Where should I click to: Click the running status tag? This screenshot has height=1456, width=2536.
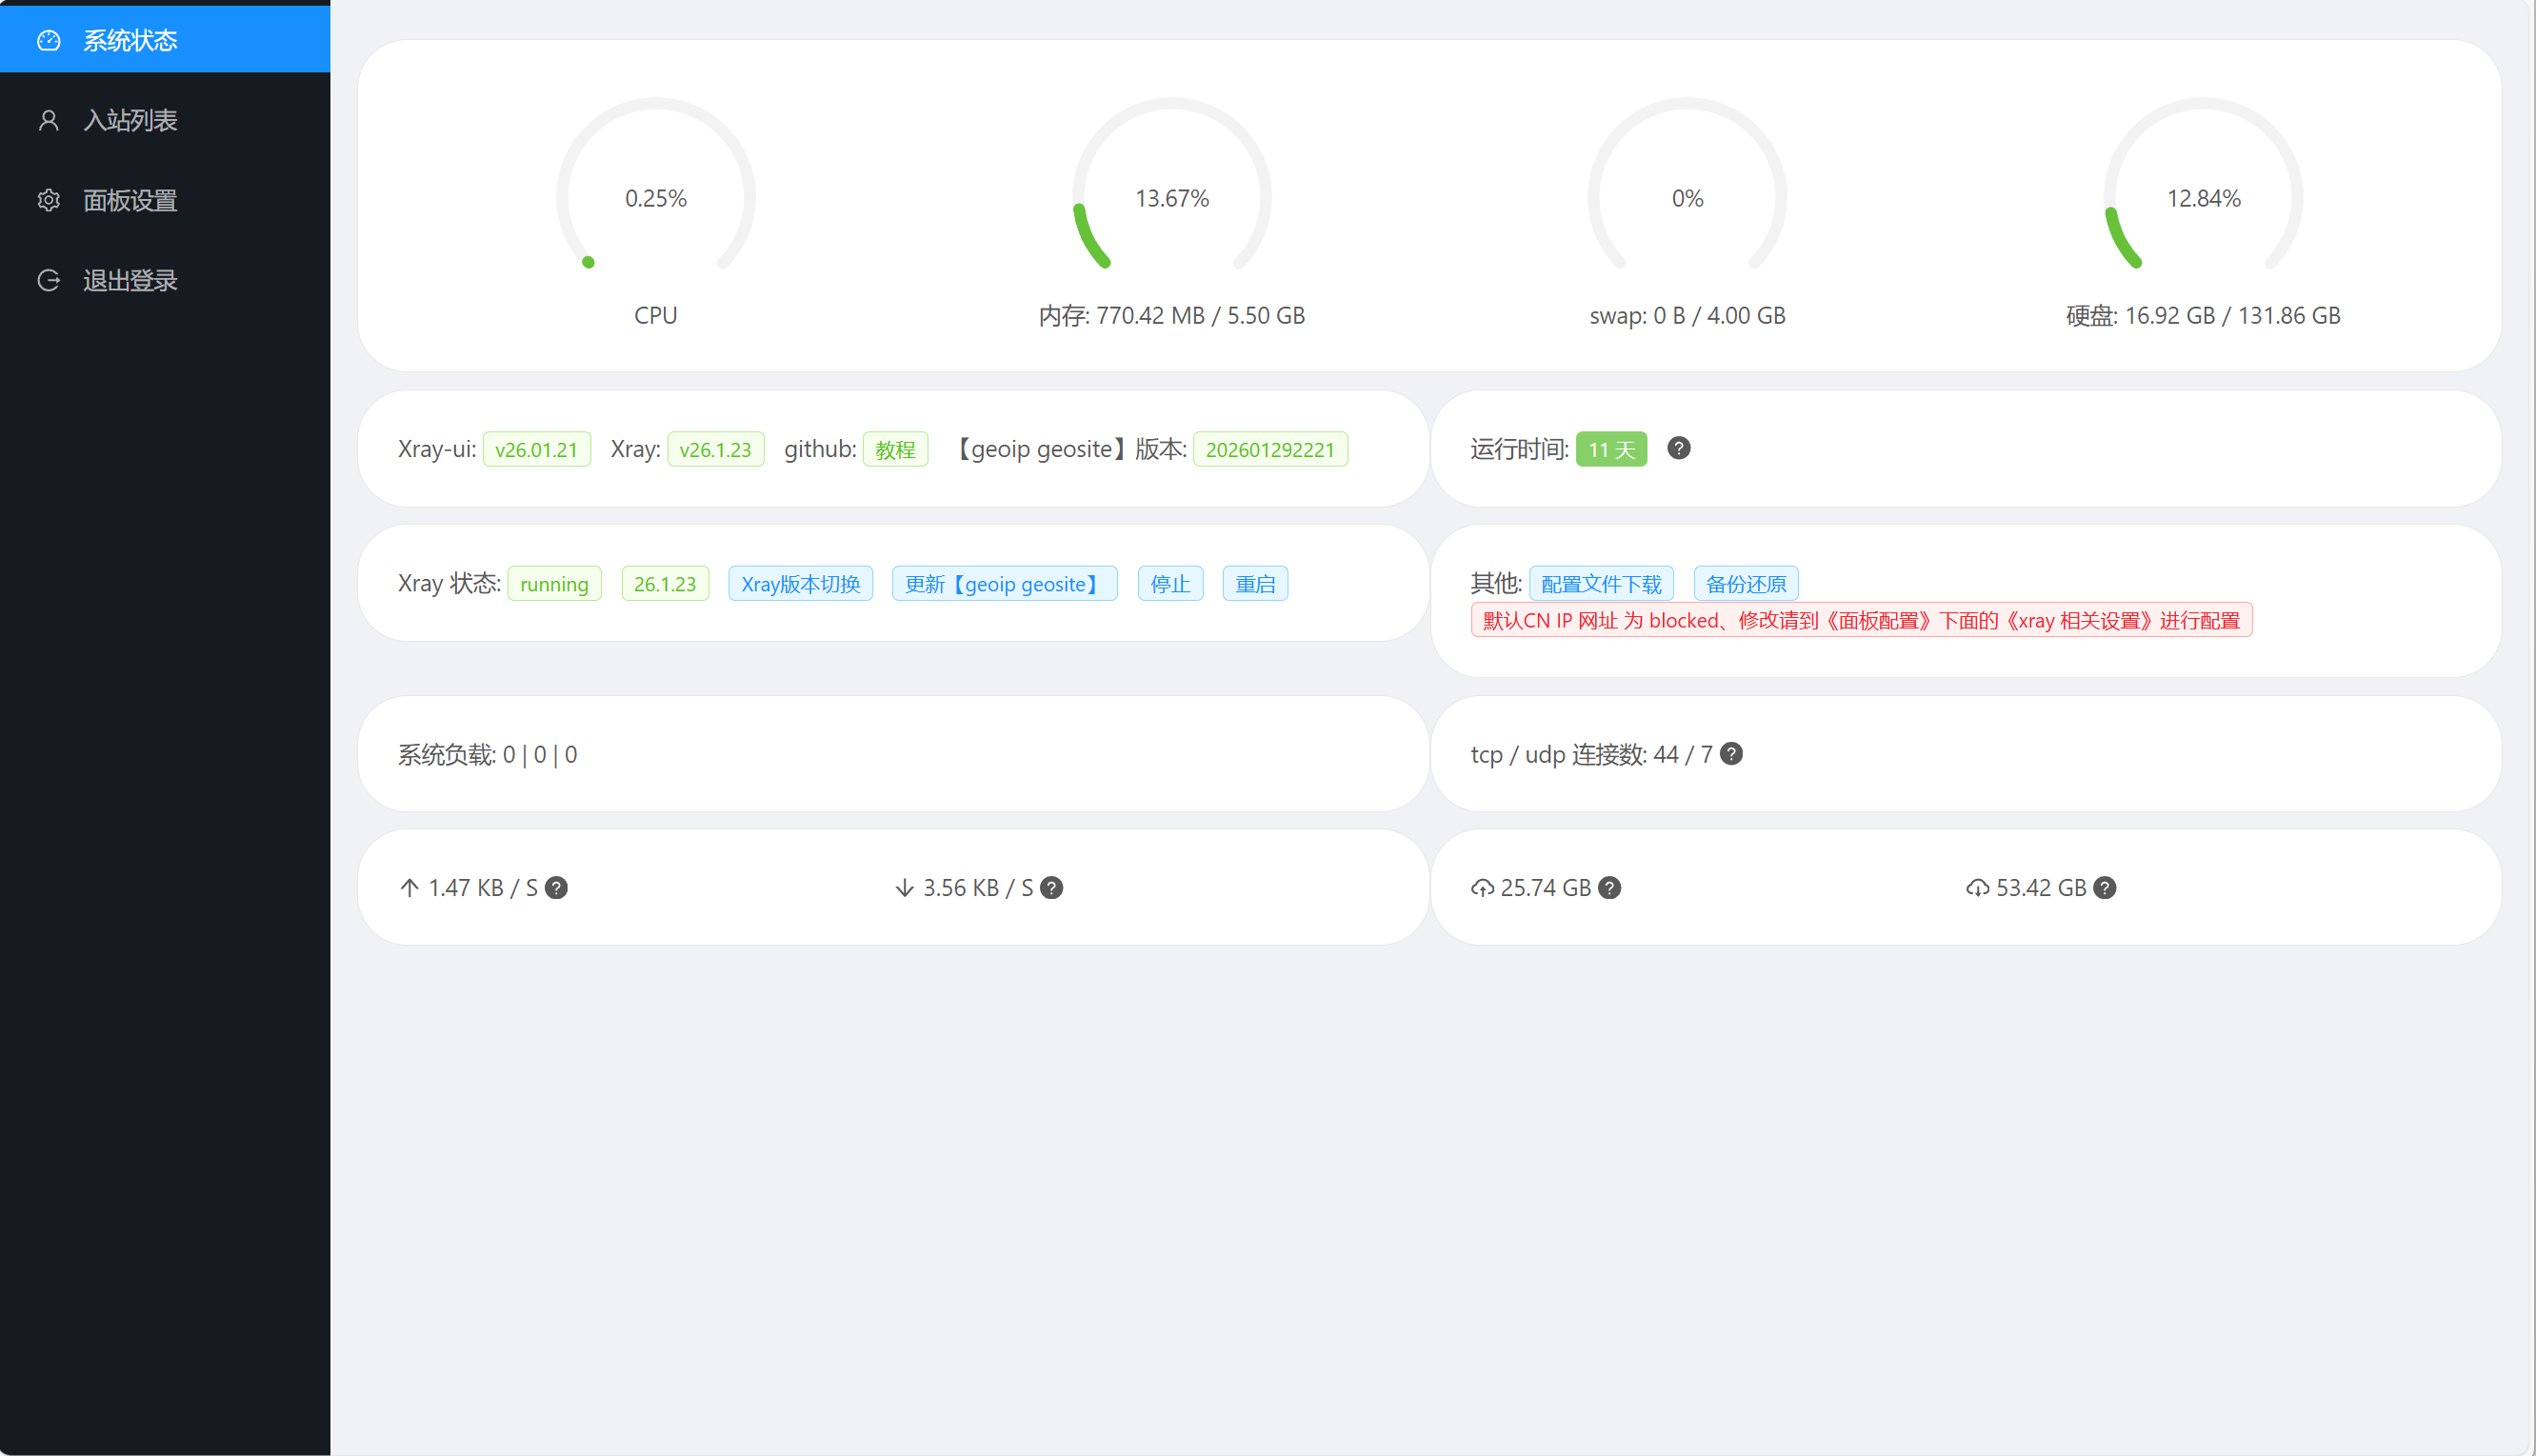point(554,584)
